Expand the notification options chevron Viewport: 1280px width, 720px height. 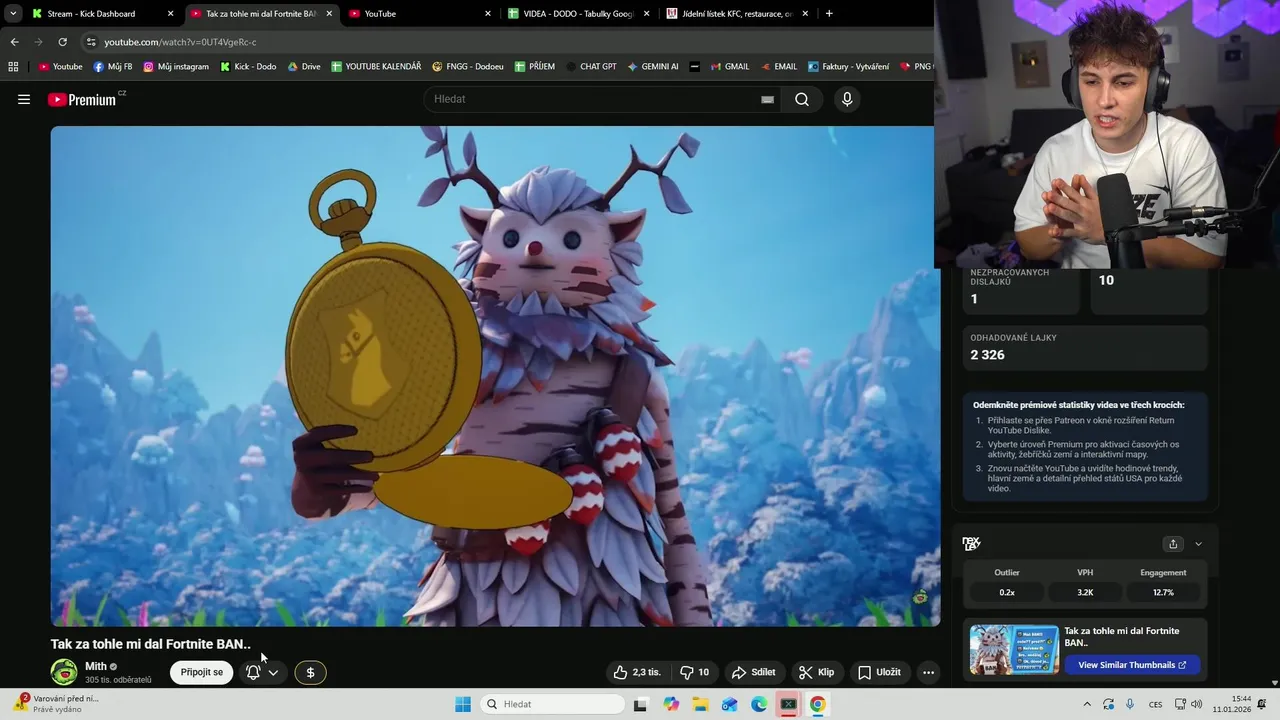tap(273, 672)
